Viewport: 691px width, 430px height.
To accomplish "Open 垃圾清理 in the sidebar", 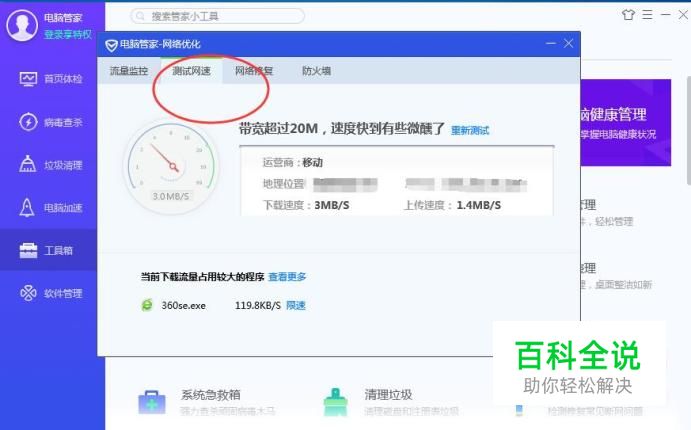I will click(51, 165).
